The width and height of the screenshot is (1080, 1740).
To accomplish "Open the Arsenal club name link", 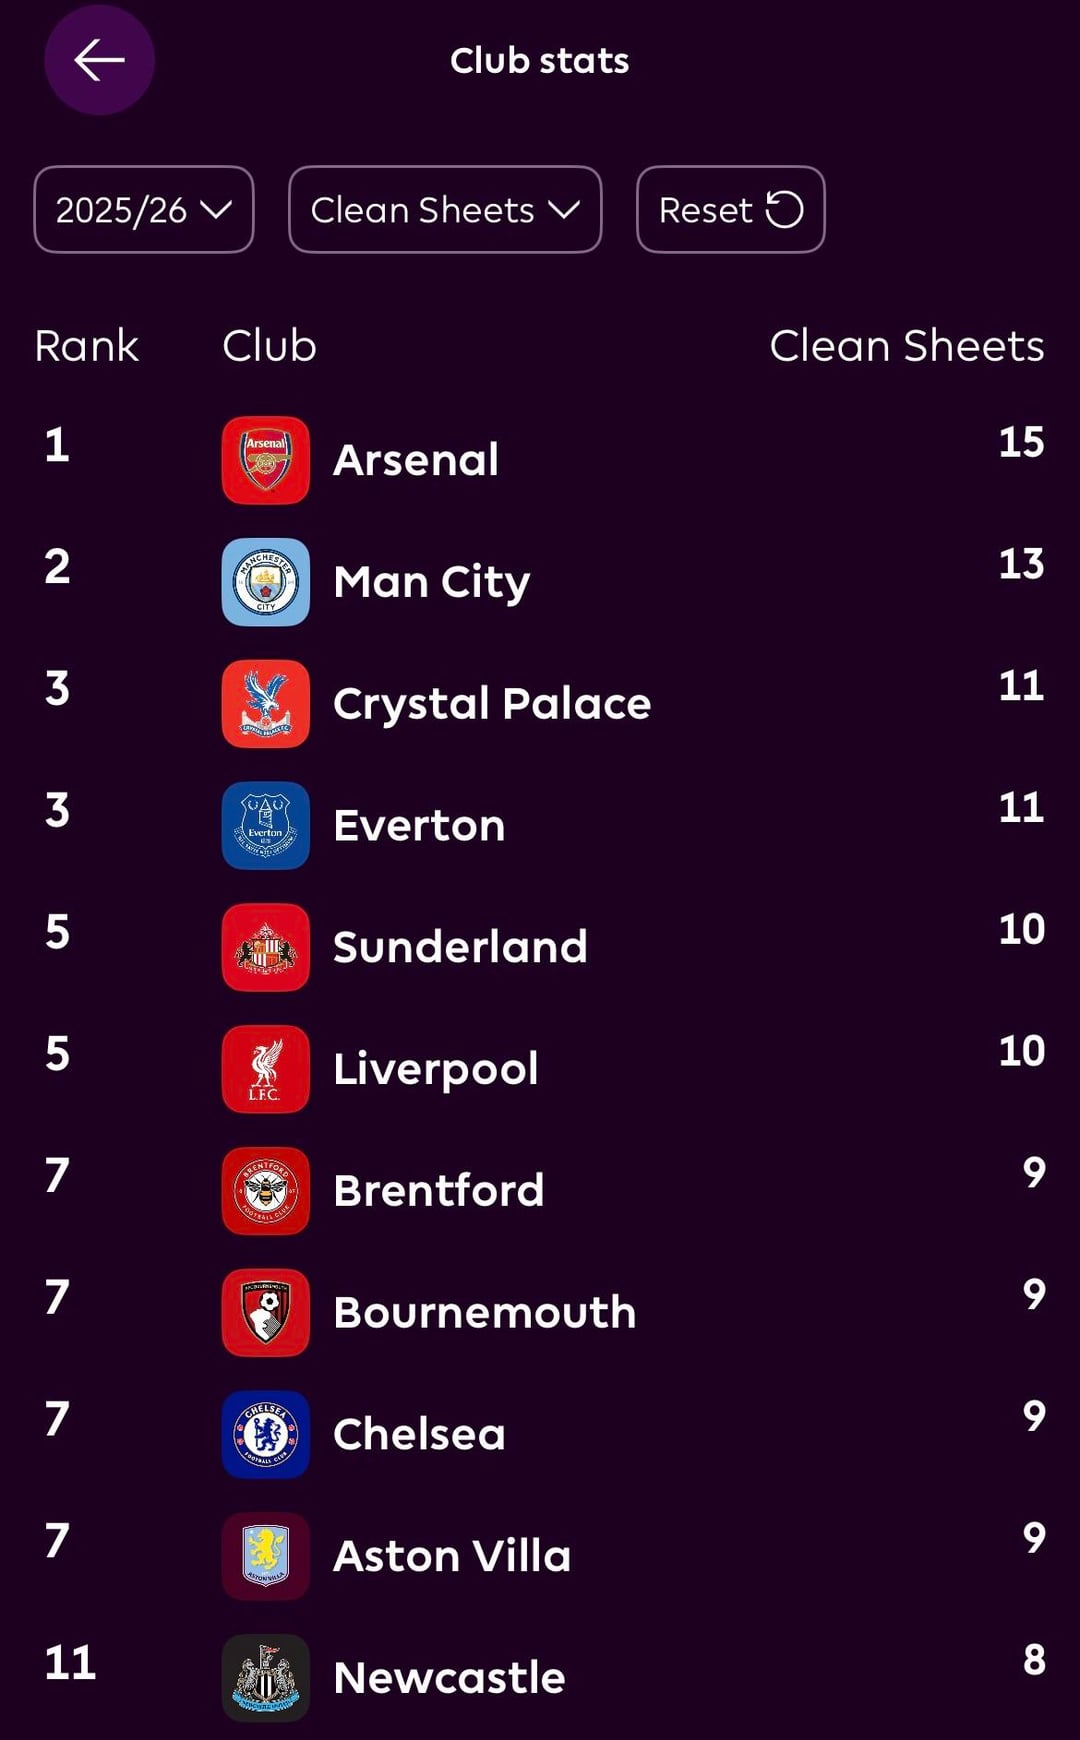I will 416,460.
